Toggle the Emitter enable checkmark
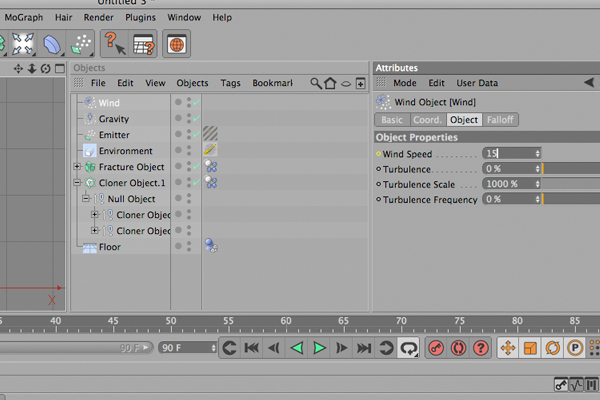This screenshot has width=600, height=400. pos(196,134)
